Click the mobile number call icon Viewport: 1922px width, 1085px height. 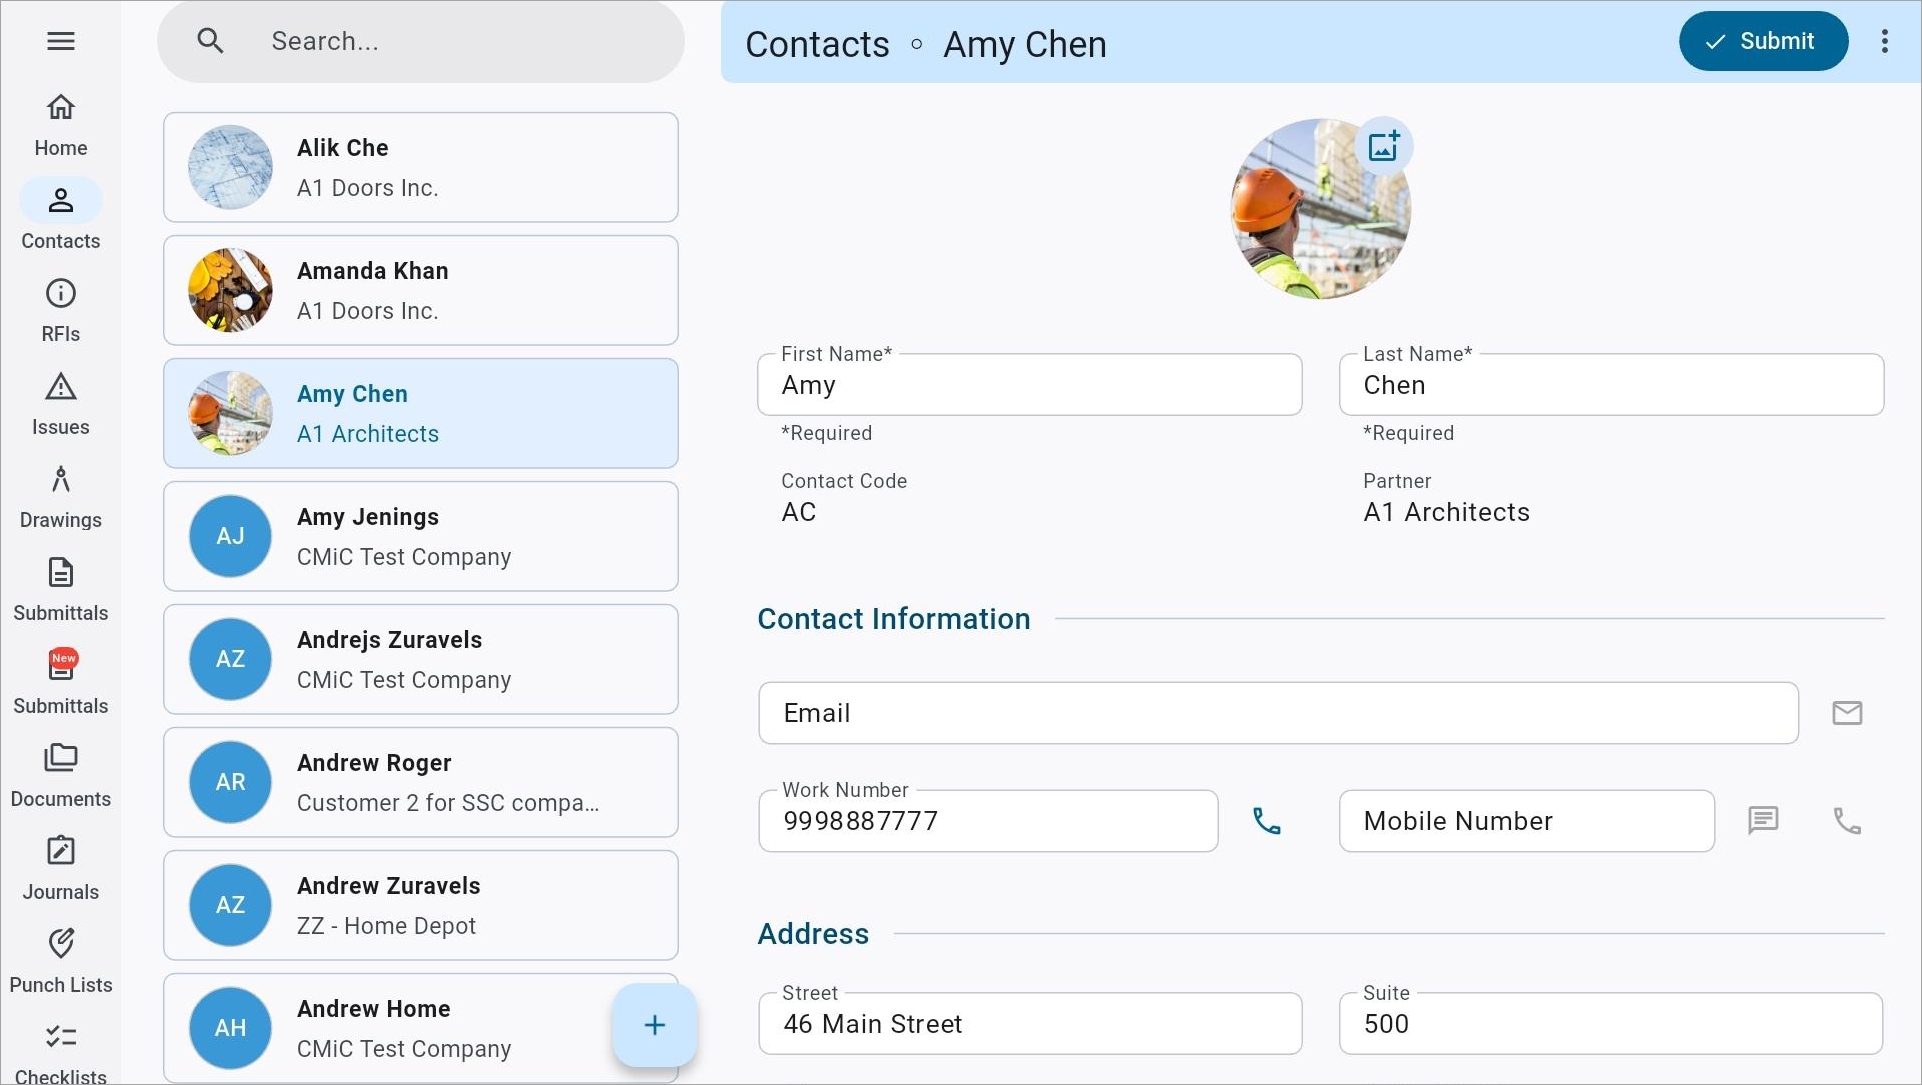pos(1846,821)
